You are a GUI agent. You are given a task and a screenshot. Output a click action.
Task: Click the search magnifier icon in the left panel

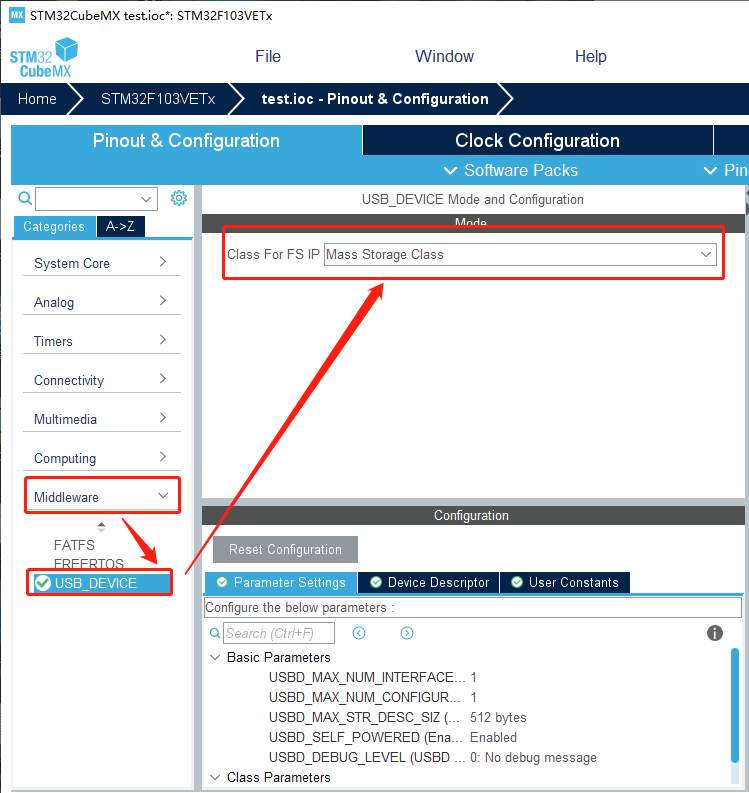[x=25, y=198]
